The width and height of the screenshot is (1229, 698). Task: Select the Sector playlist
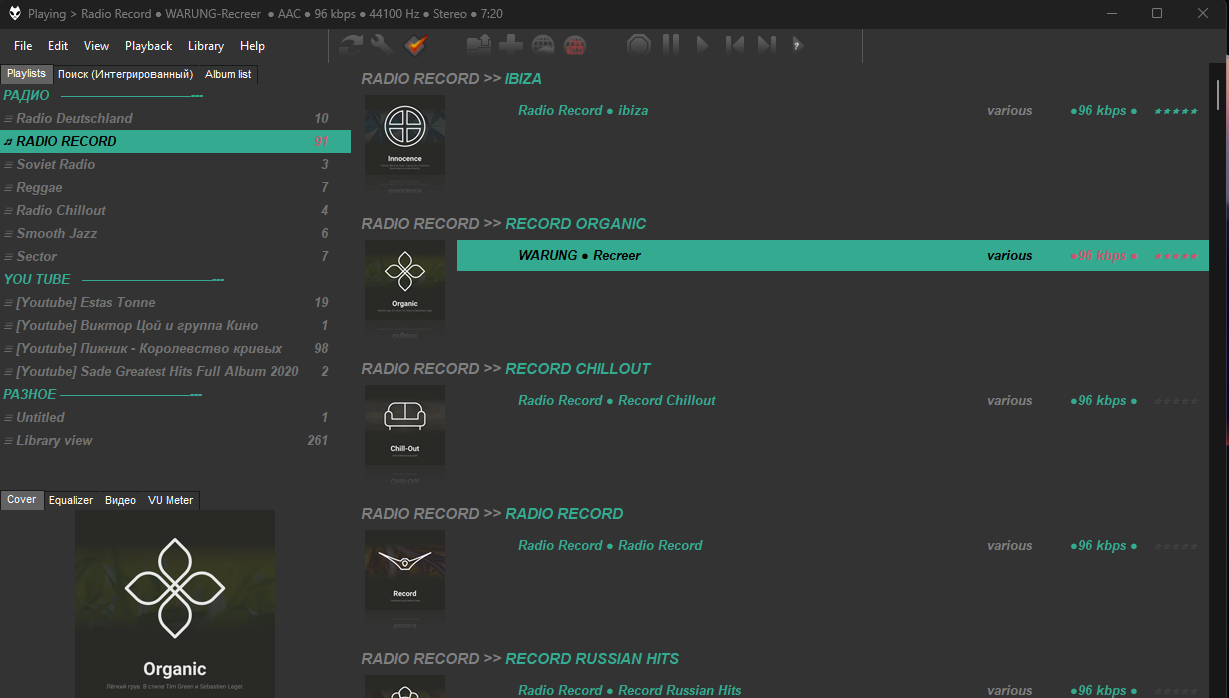(x=175, y=256)
